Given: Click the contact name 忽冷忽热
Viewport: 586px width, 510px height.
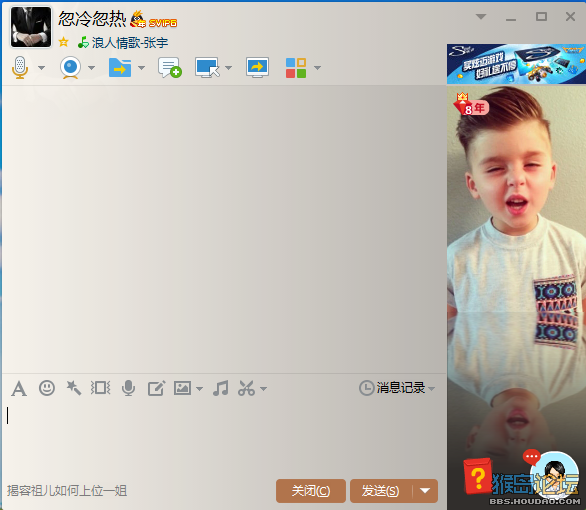Looking at the screenshot, I should [x=92, y=19].
